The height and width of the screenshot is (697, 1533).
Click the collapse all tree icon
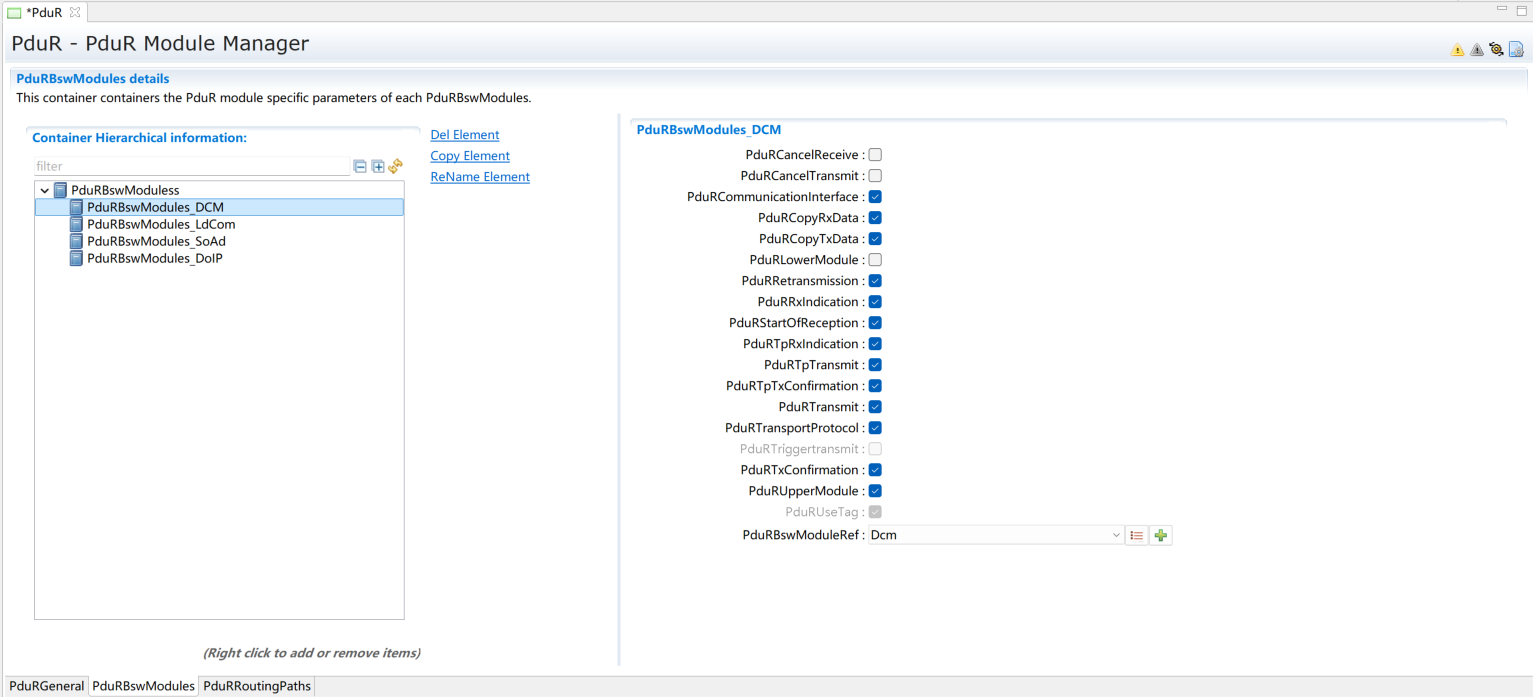(360, 167)
